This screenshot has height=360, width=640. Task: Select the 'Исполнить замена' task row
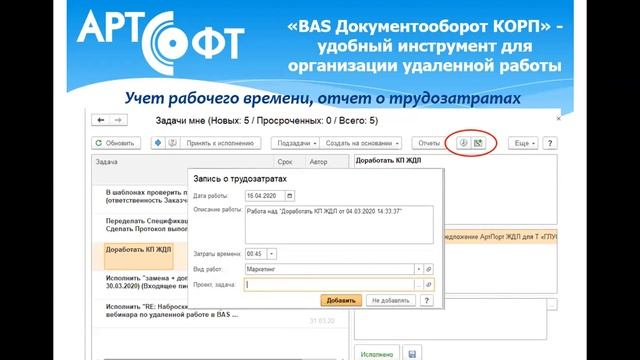coord(140,282)
